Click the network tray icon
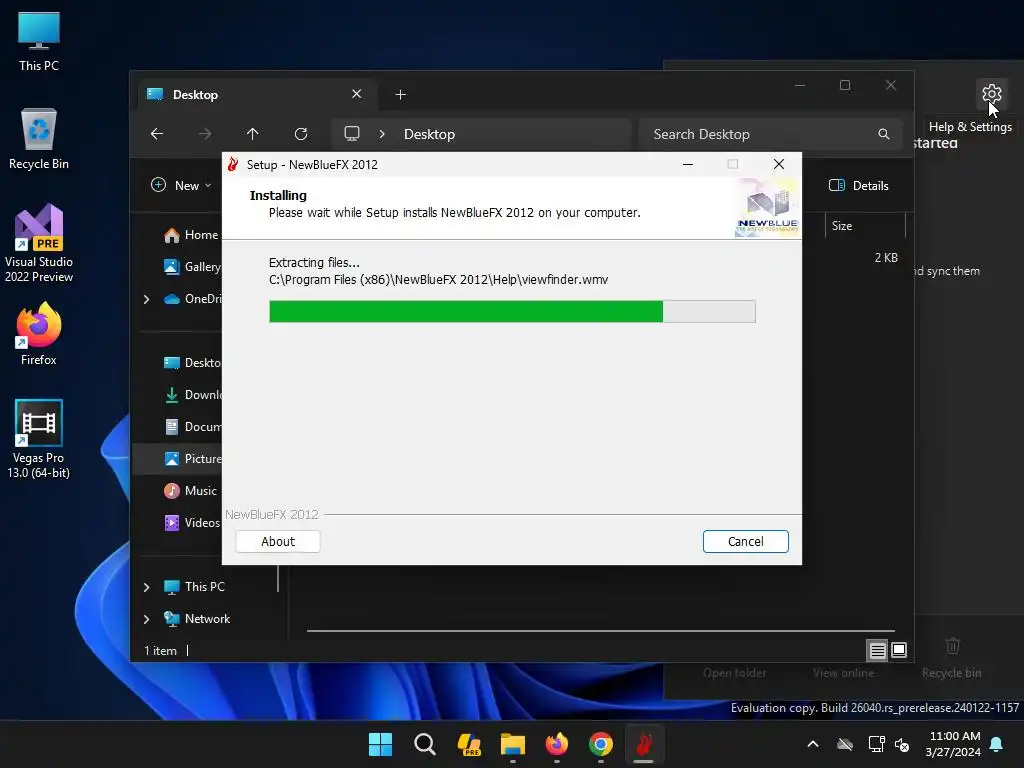The image size is (1024, 768). 876,744
